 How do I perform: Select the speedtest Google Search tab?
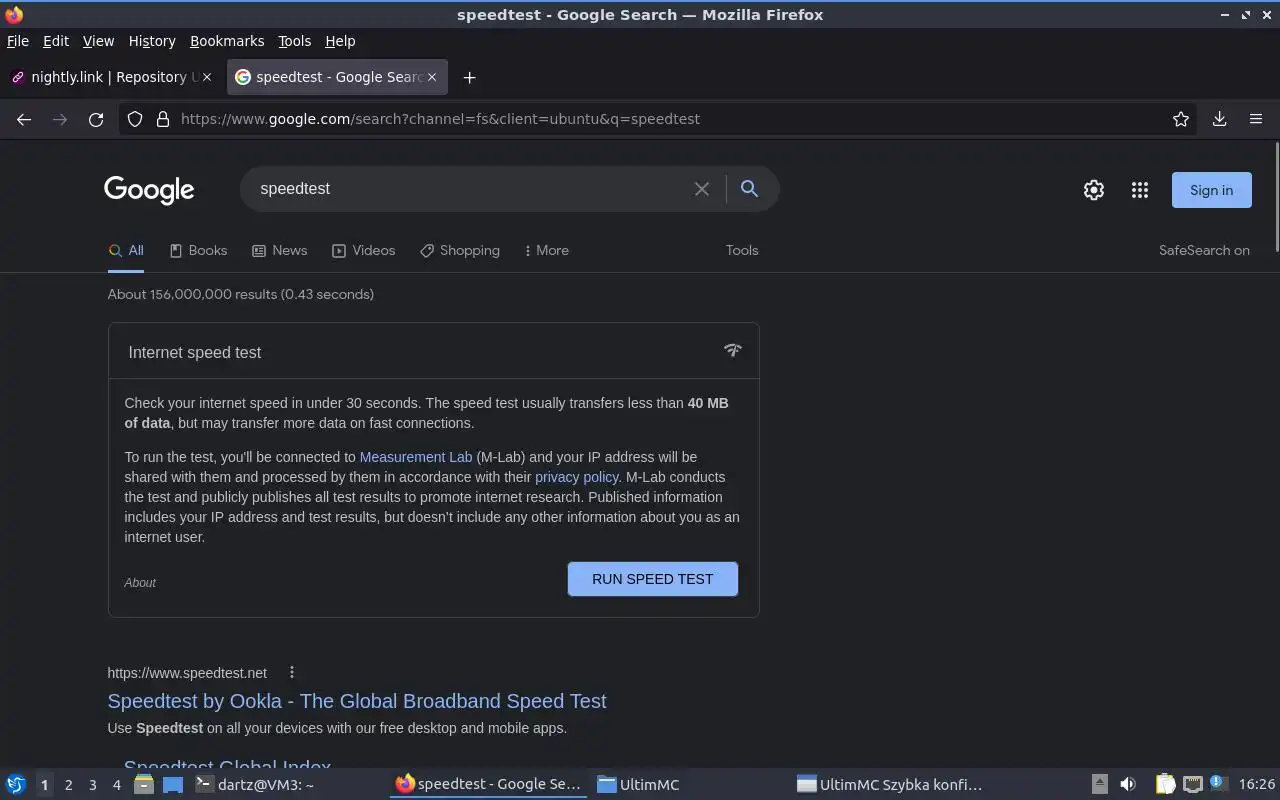336,77
